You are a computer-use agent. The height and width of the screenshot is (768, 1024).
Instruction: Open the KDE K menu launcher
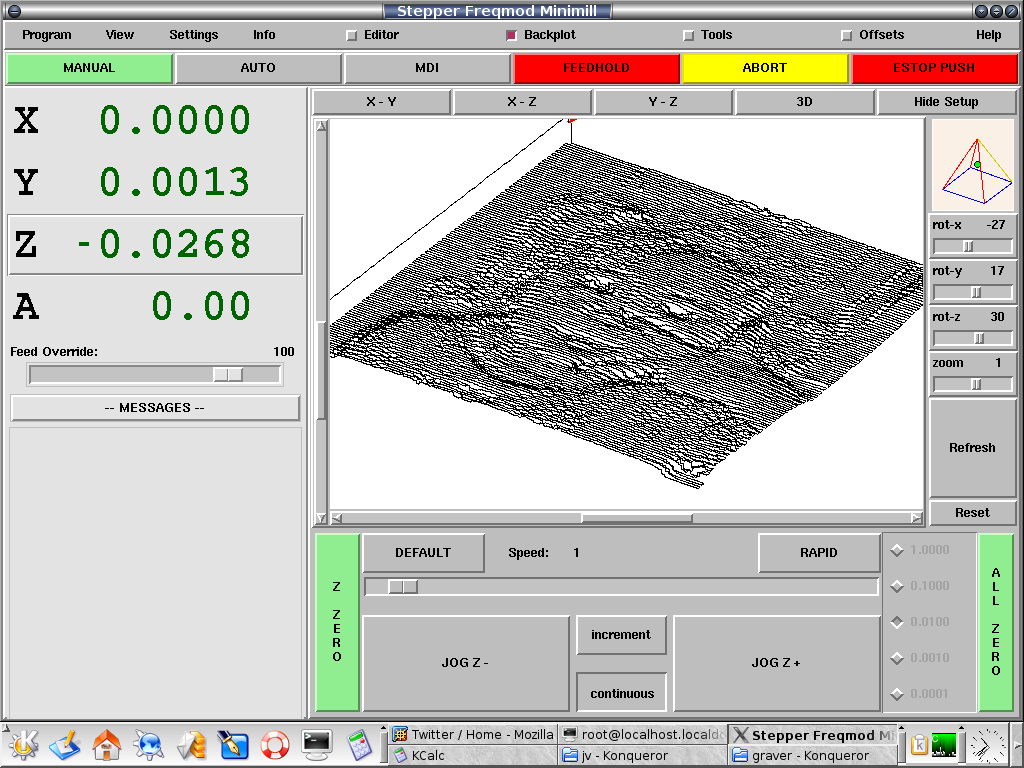(23, 745)
